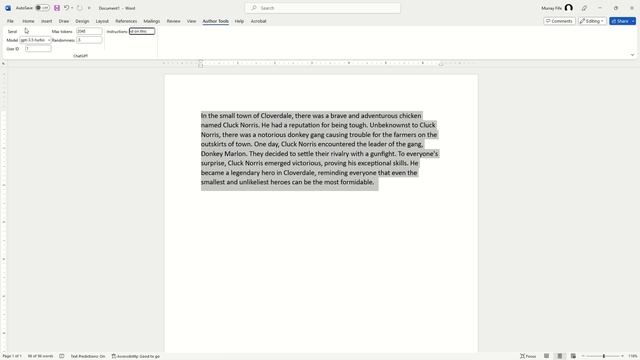
Task: Click the zoom out minus button
Action: (583, 356)
